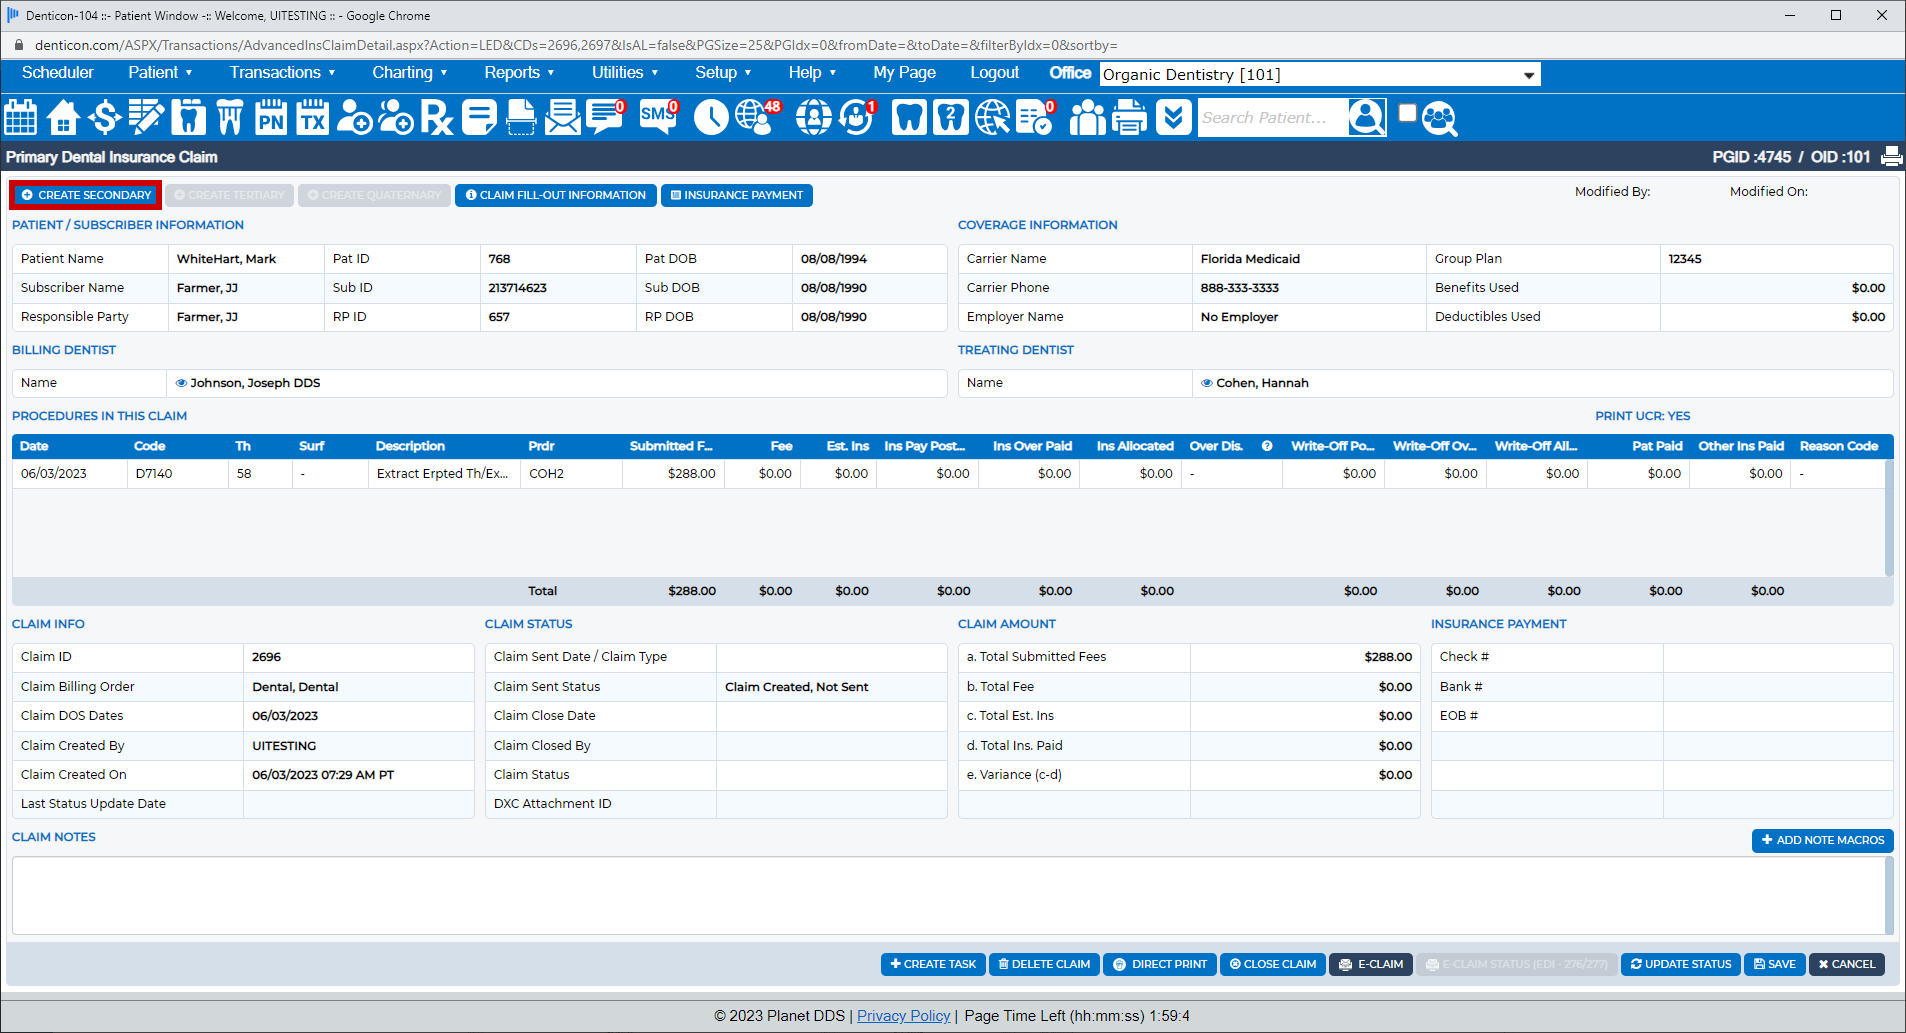
Task: Click printer icon beside PGID/OID
Action: click(x=1891, y=157)
